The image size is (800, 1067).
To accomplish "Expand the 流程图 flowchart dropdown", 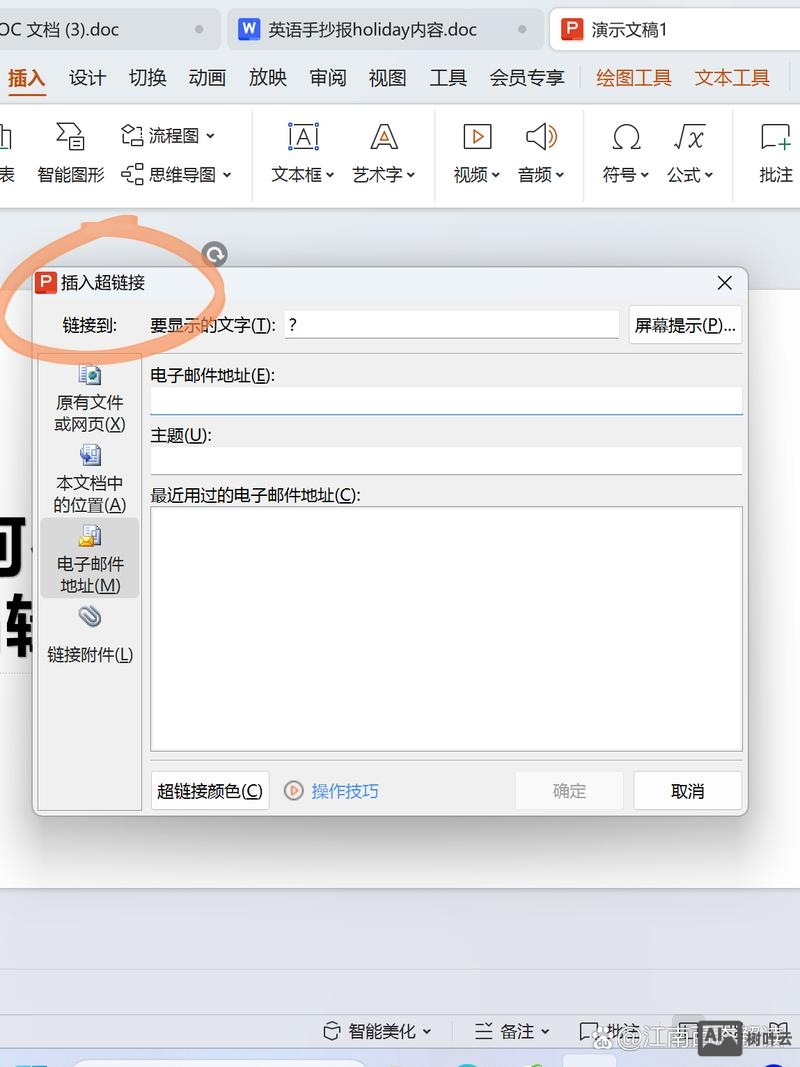I will (x=168, y=135).
